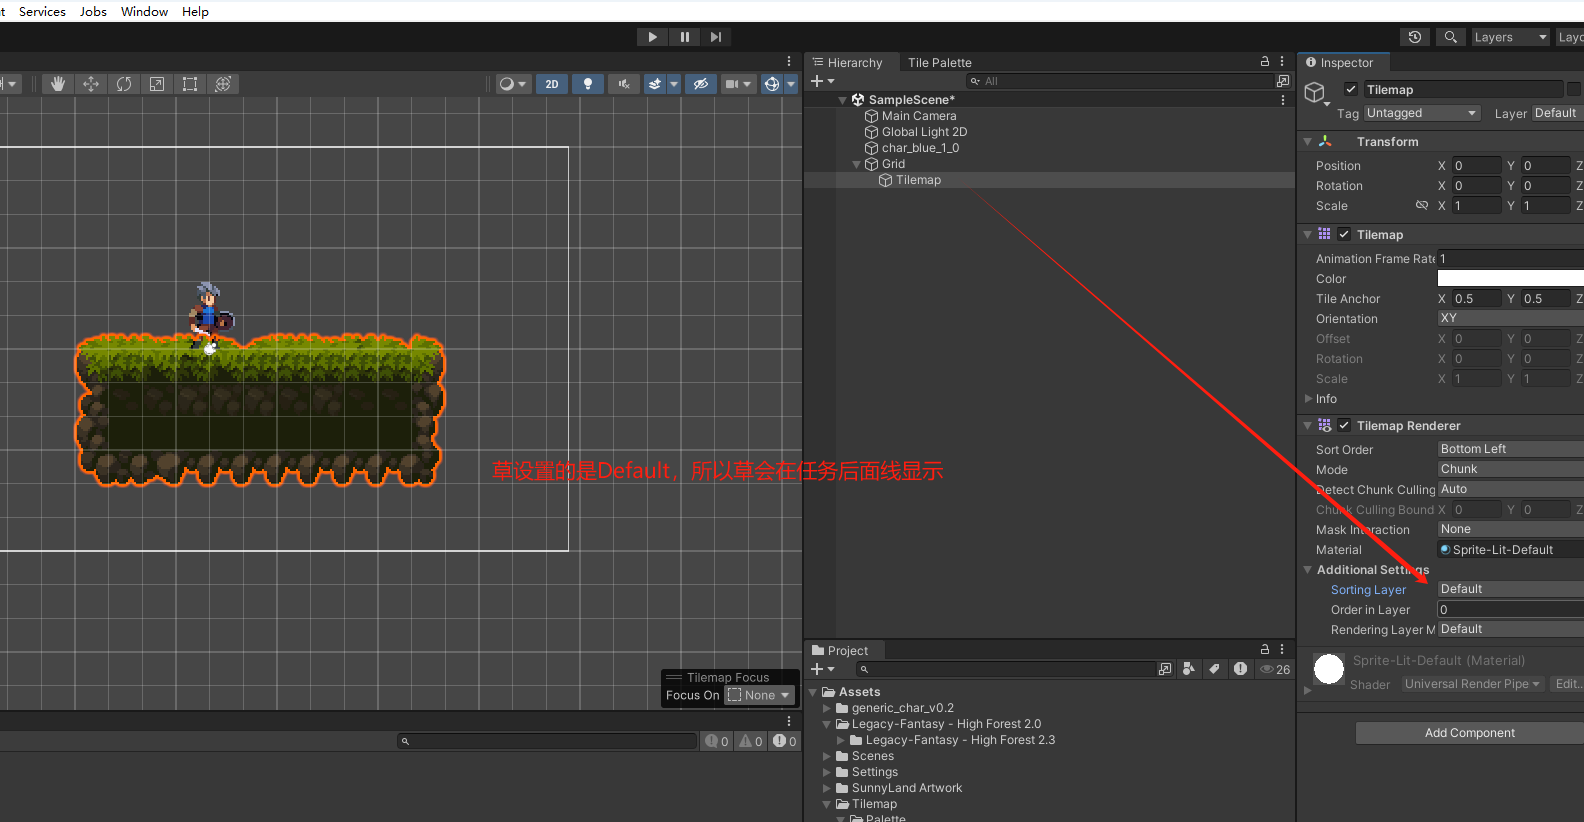Collapse the Grid object node

[x=856, y=164]
